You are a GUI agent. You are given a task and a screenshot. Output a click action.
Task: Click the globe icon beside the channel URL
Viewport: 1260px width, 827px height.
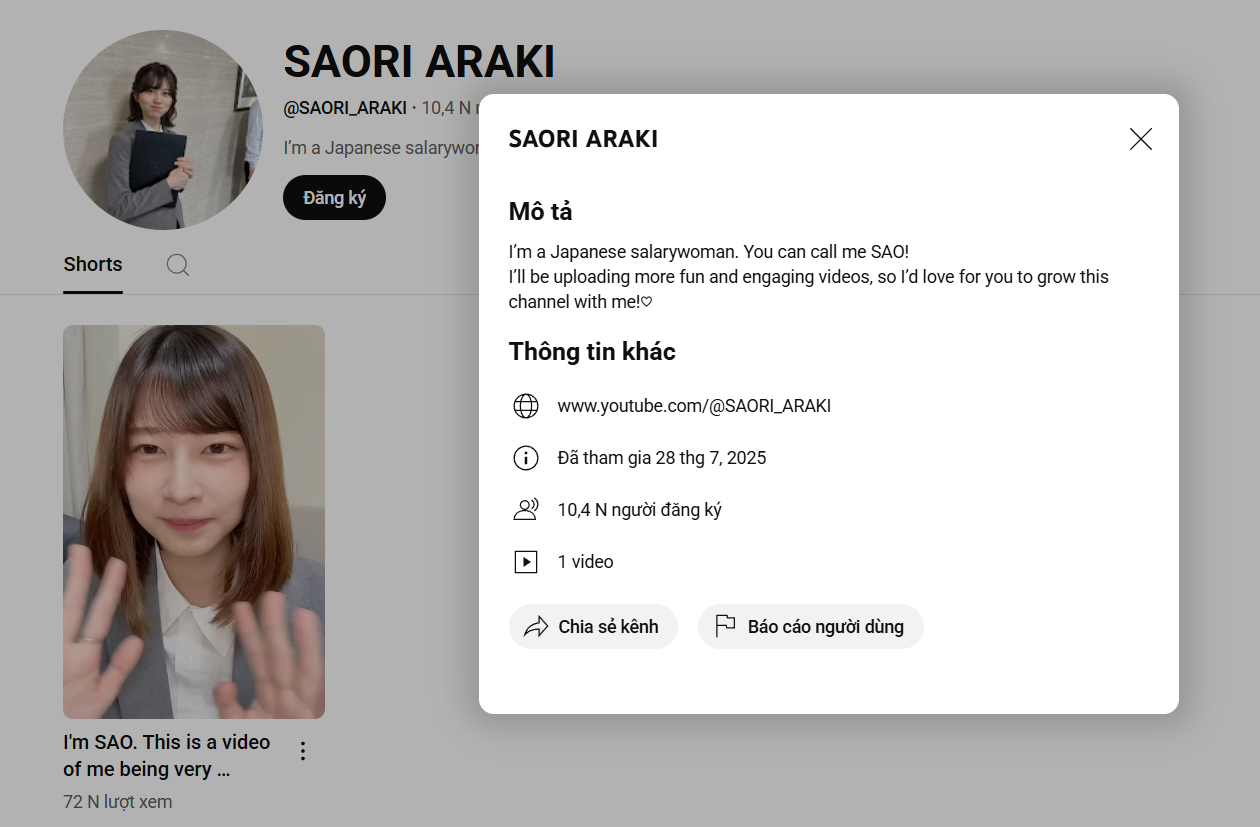(526, 406)
